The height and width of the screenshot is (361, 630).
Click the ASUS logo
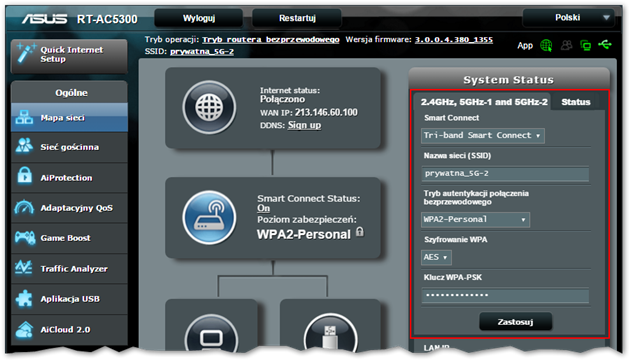point(44,19)
